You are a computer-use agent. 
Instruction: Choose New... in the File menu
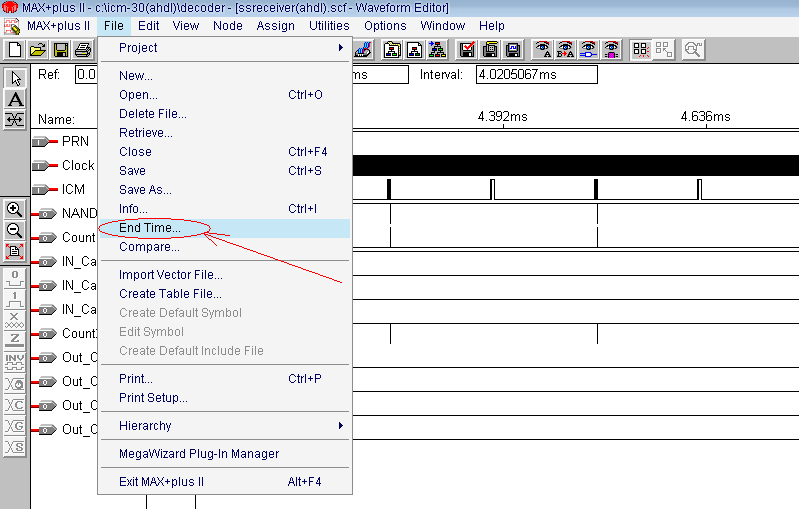[x=225, y=76]
